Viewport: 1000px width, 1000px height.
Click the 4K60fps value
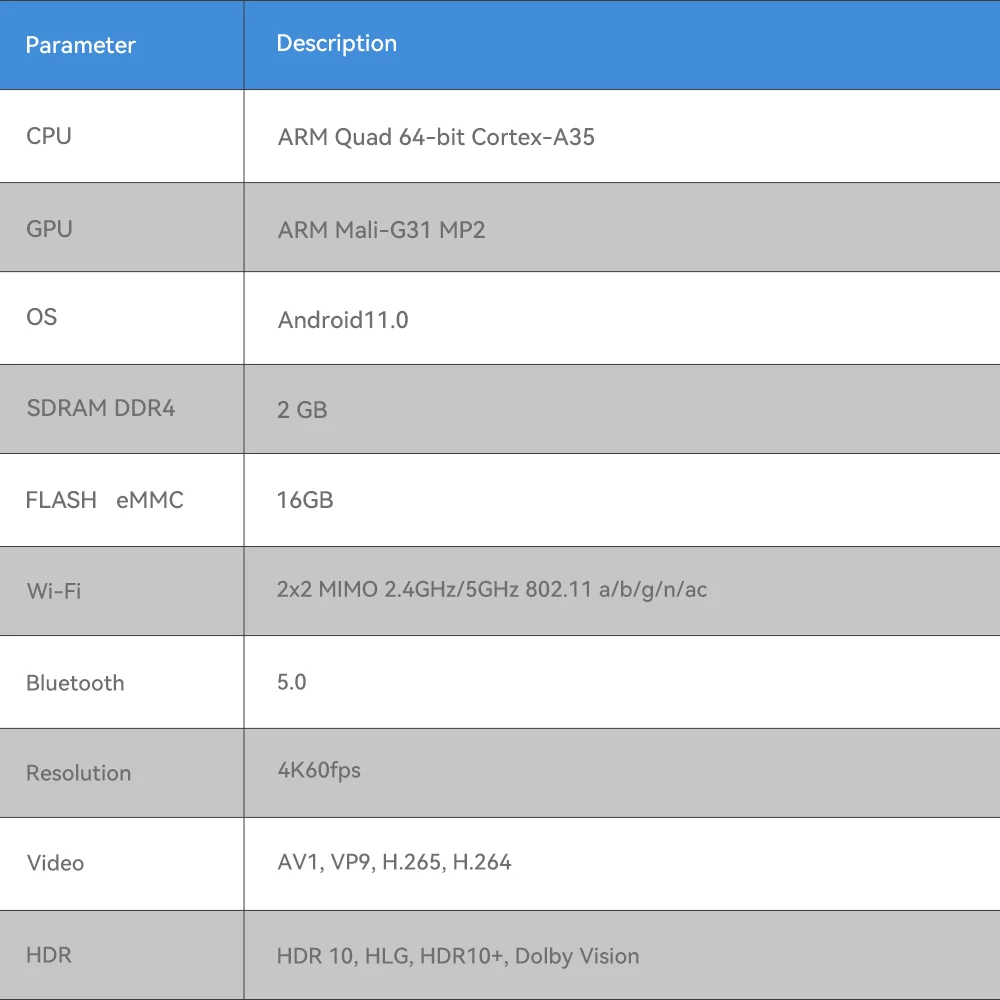click(319, 770)
